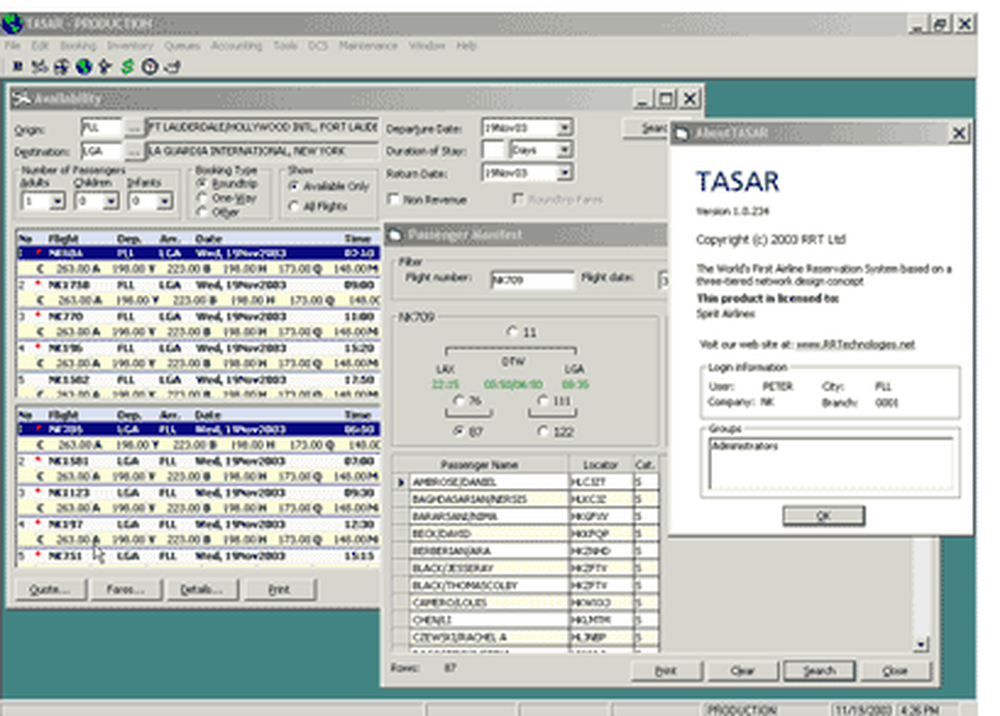Select the 122 radio button in manifest

tap(542, 432)
